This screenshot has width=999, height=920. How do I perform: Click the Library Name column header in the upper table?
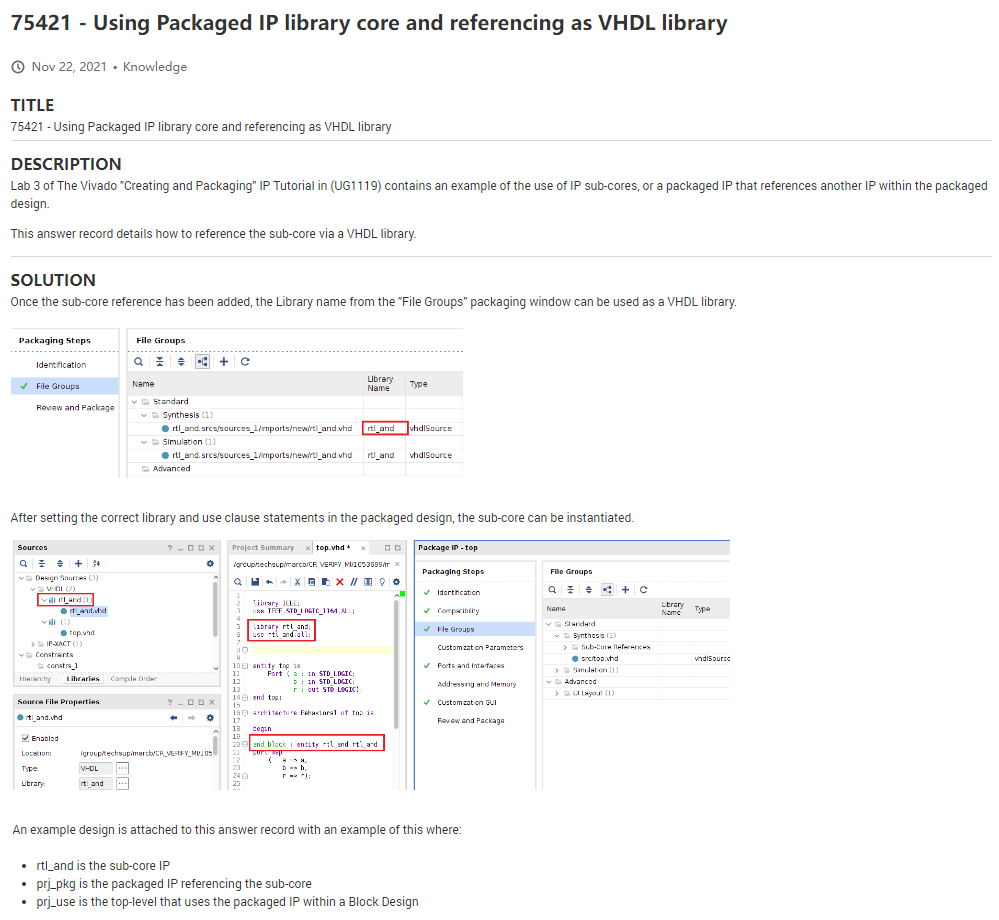pyautogui.click(x=384, y=384)
